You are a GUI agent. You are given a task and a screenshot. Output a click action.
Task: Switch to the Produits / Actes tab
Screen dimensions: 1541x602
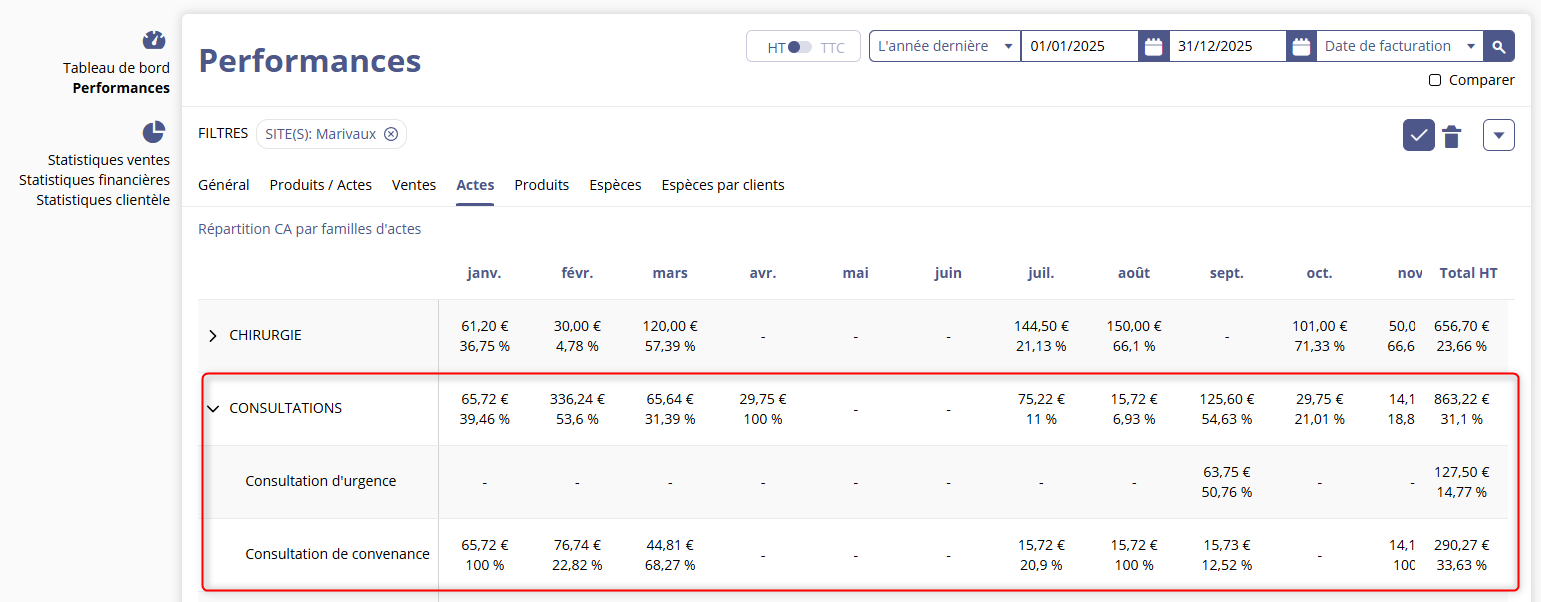(320, 185)
